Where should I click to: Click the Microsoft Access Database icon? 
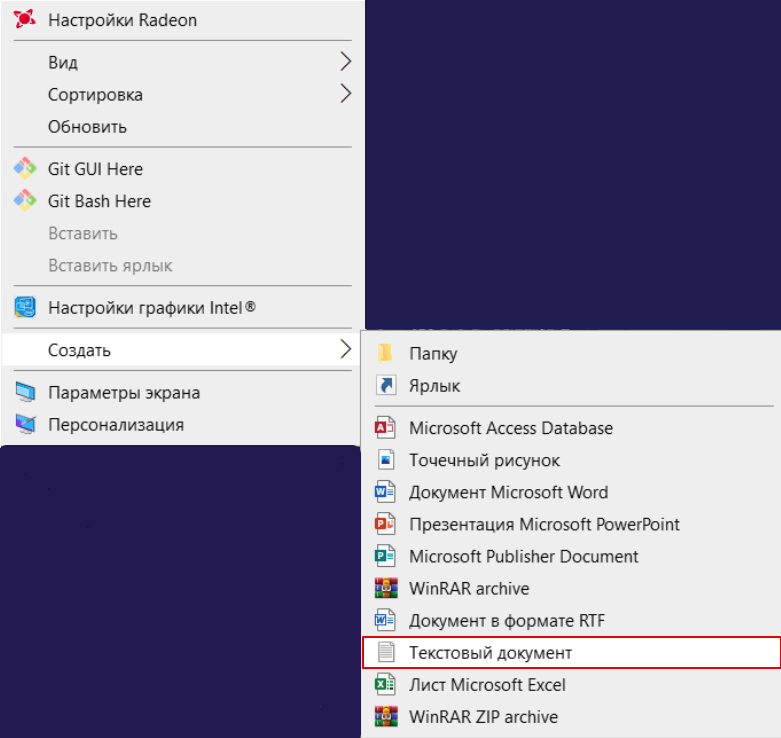[x=386, y=428]
